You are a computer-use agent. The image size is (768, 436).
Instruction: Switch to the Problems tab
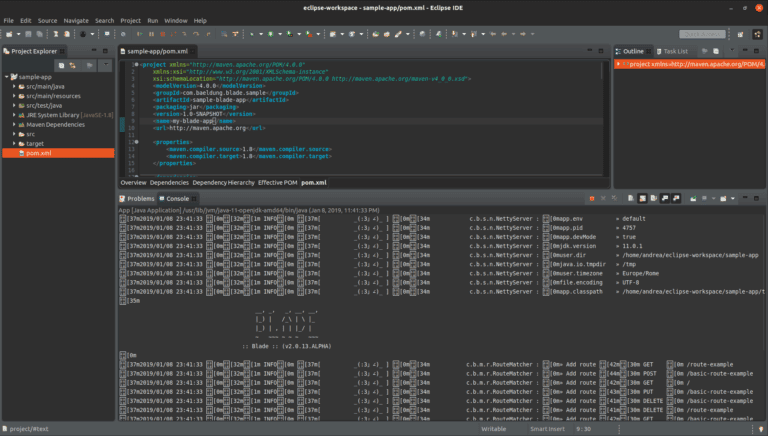click(x=140, y=198)
